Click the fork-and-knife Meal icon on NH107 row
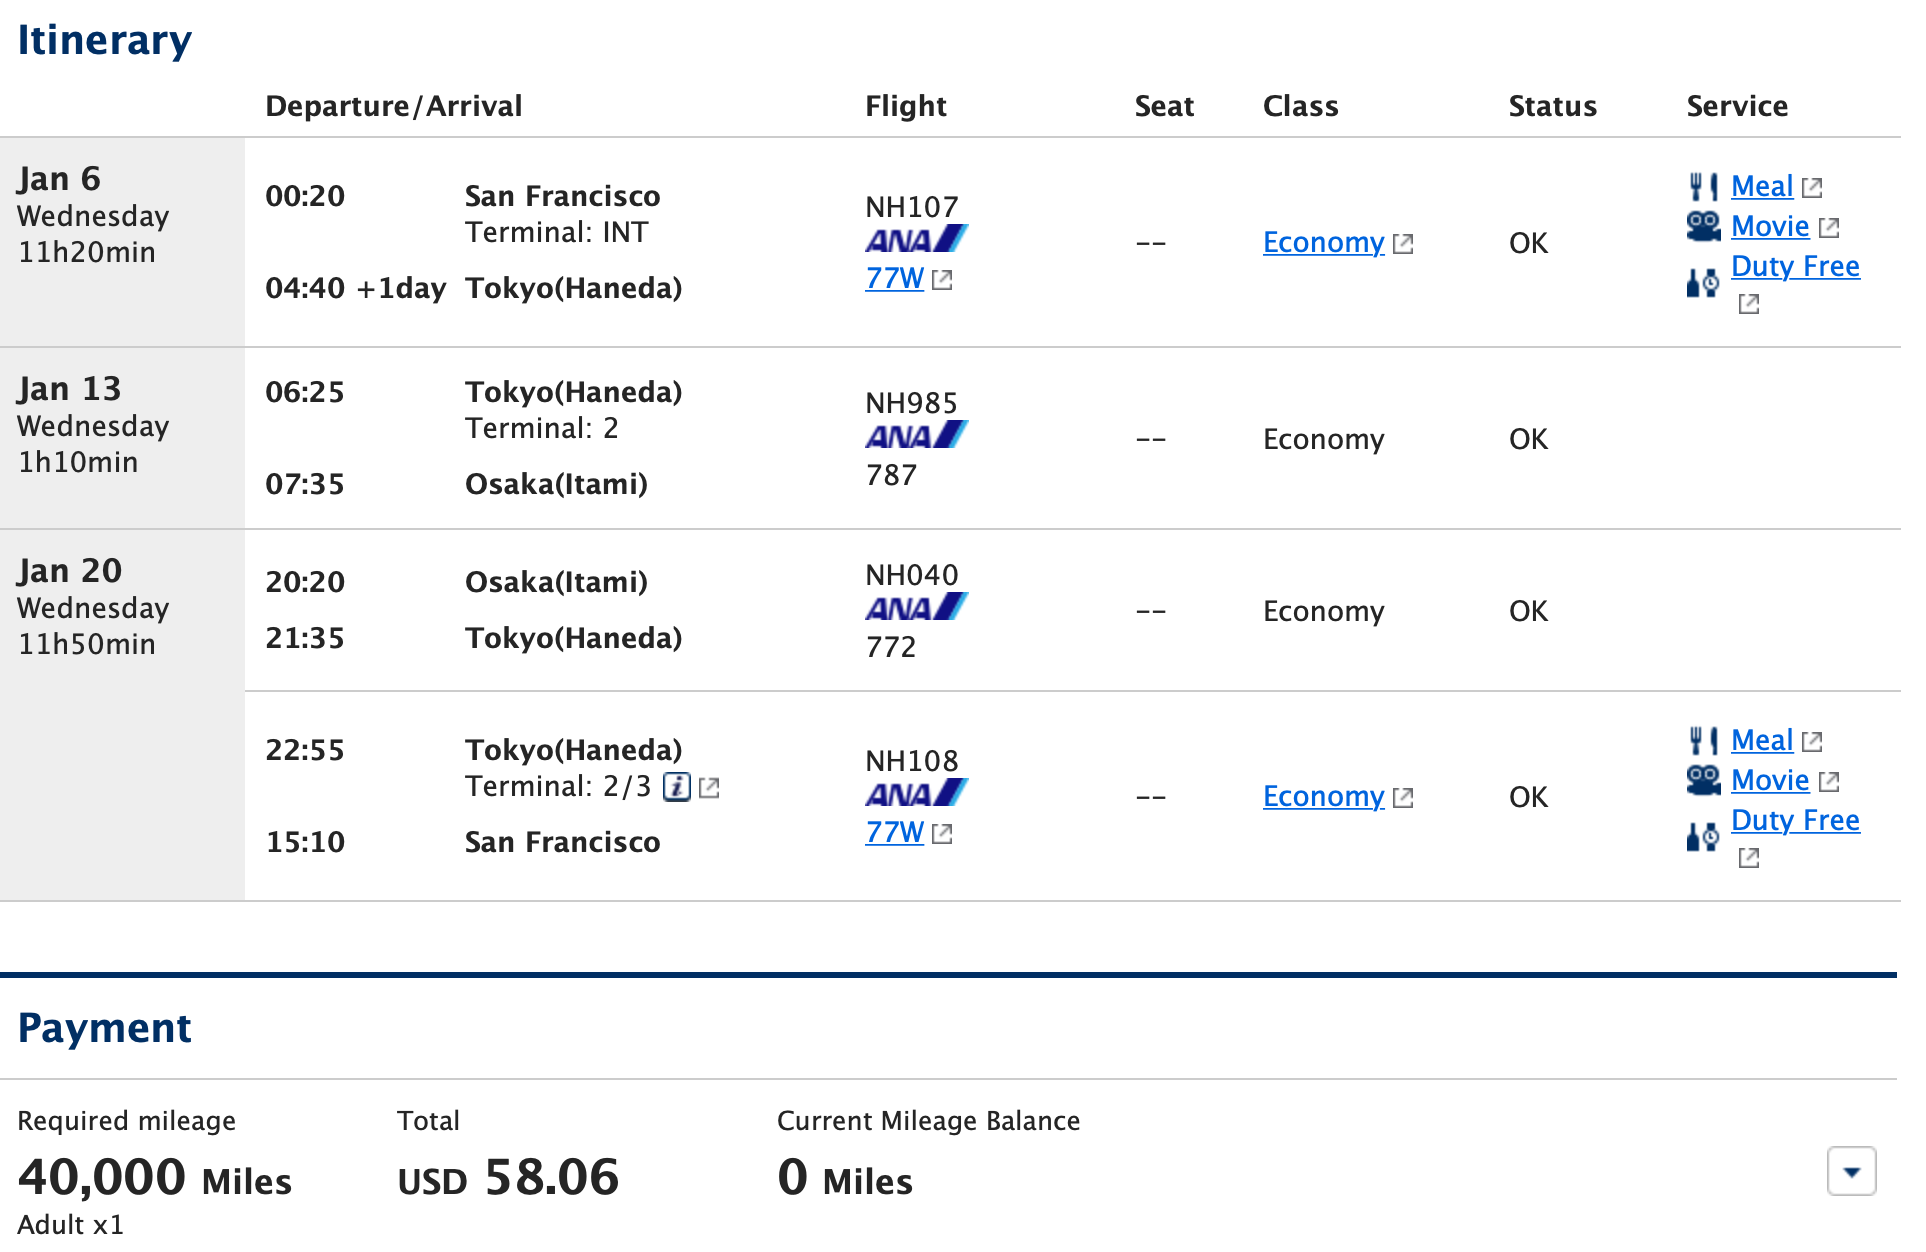 (x=1702, y=186)
